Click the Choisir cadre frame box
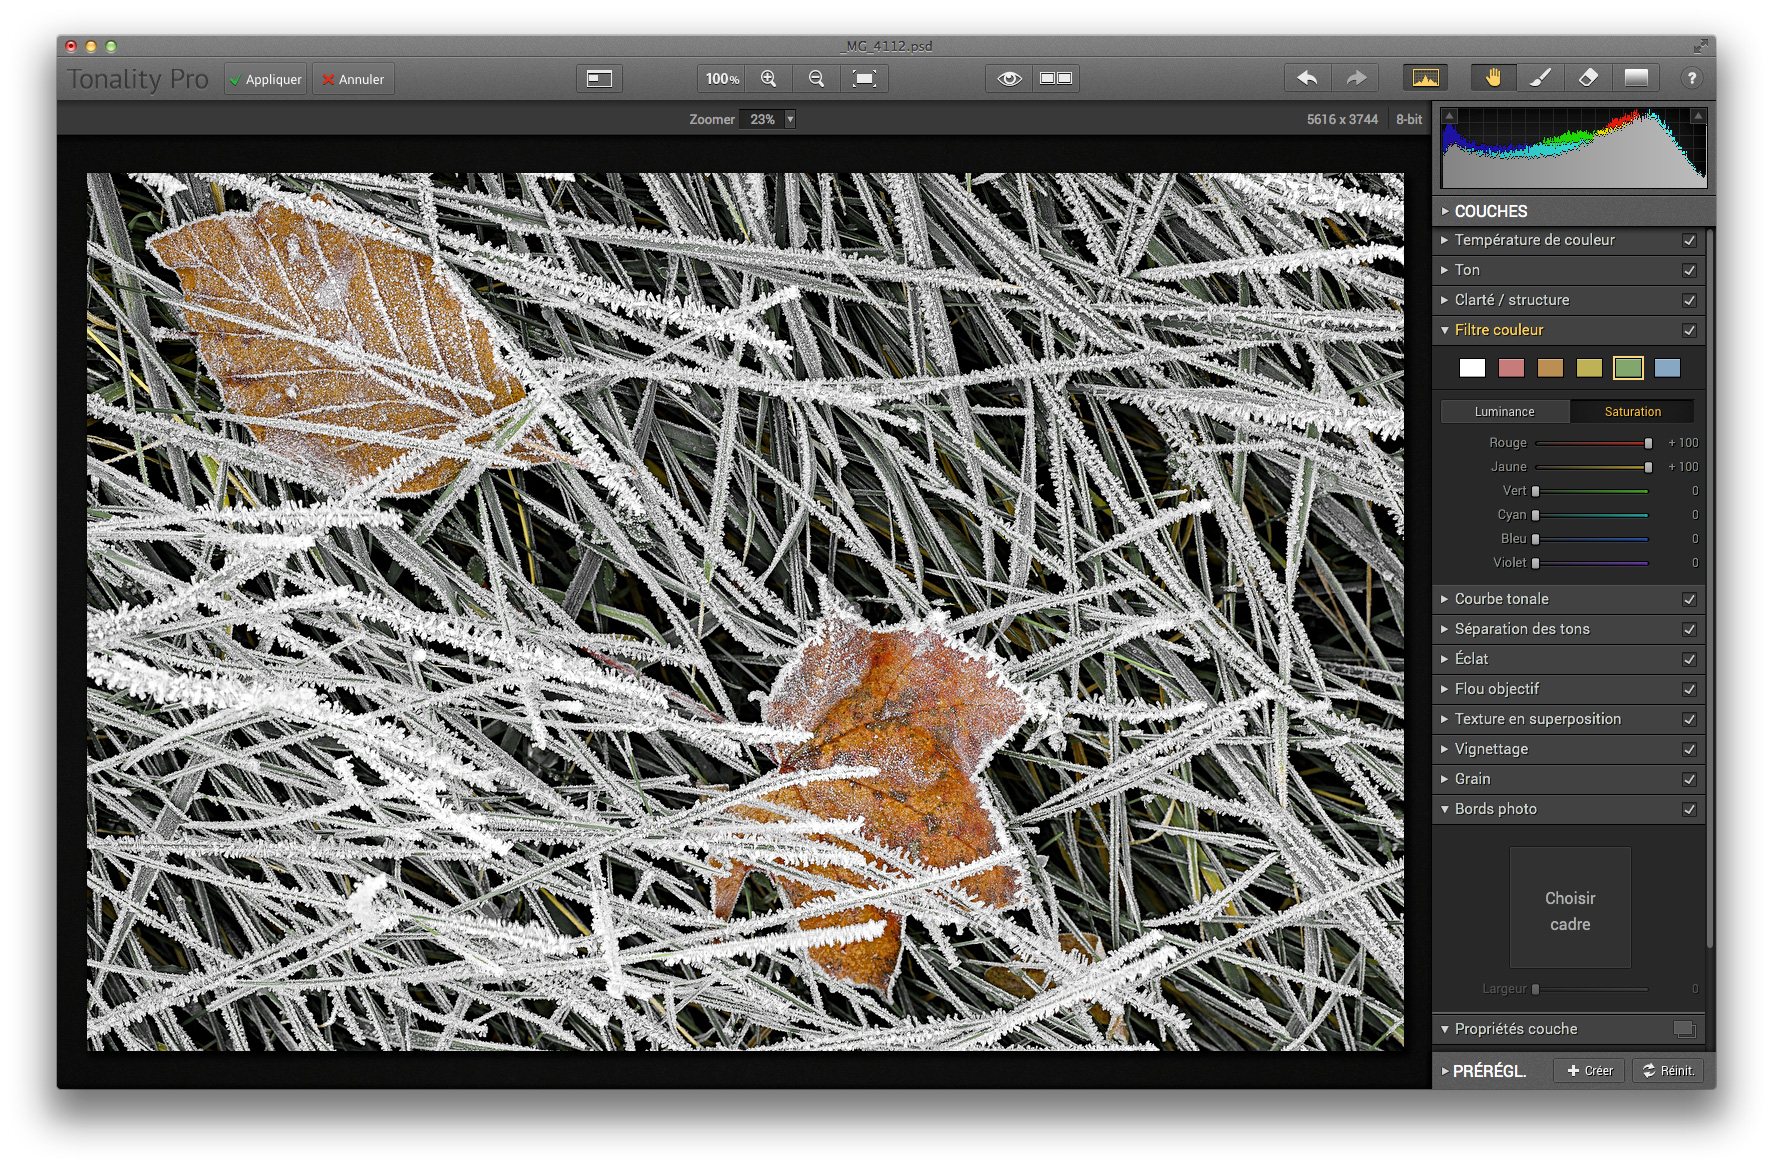 tap(1570, 908)
